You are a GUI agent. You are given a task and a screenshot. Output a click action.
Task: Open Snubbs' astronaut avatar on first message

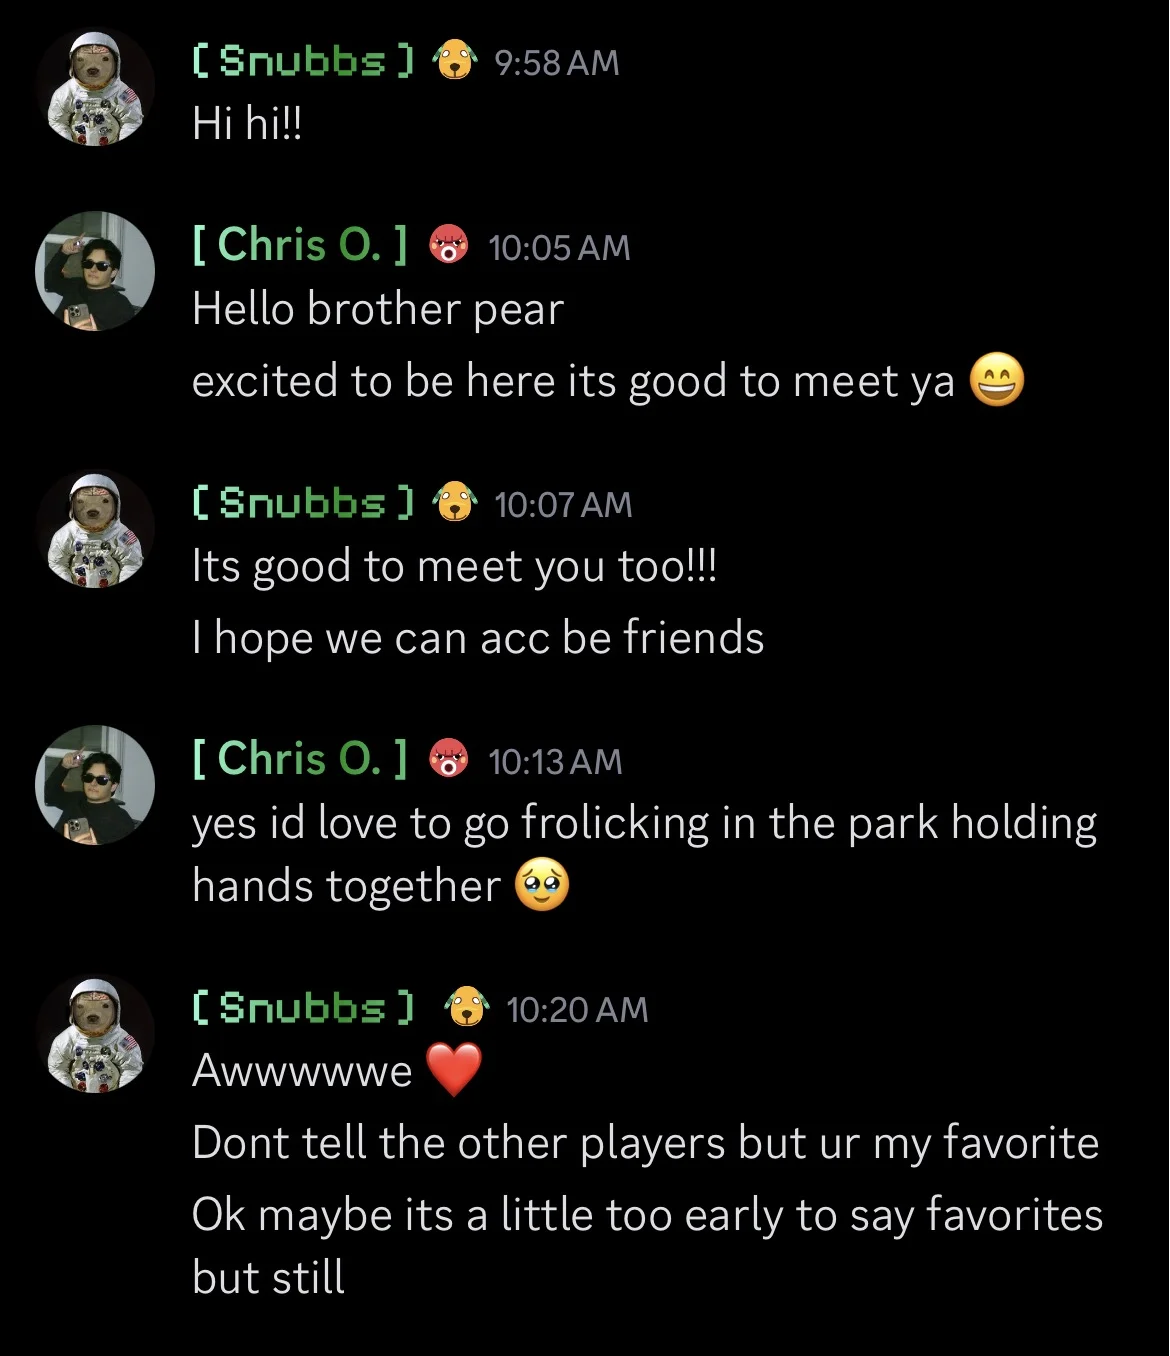[95, 87]
